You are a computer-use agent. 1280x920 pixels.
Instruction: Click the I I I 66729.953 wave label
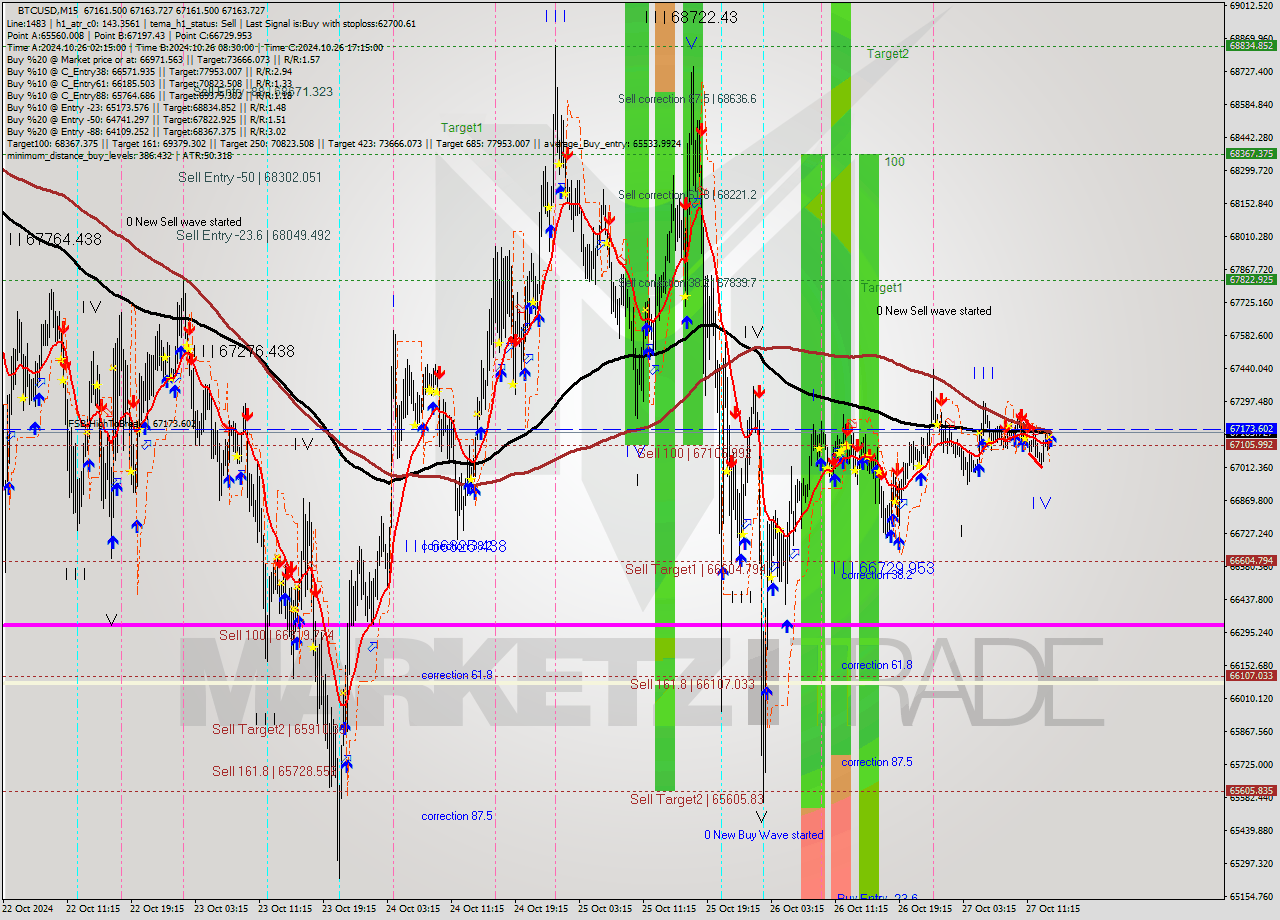coord(884,567)
